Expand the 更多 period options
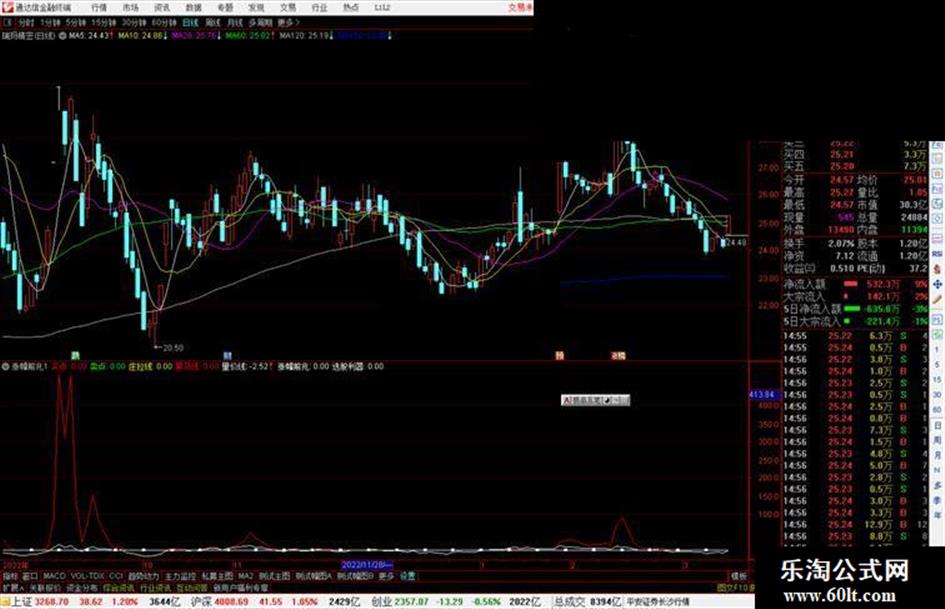This screenshot has width=945, height=609. 288,22
